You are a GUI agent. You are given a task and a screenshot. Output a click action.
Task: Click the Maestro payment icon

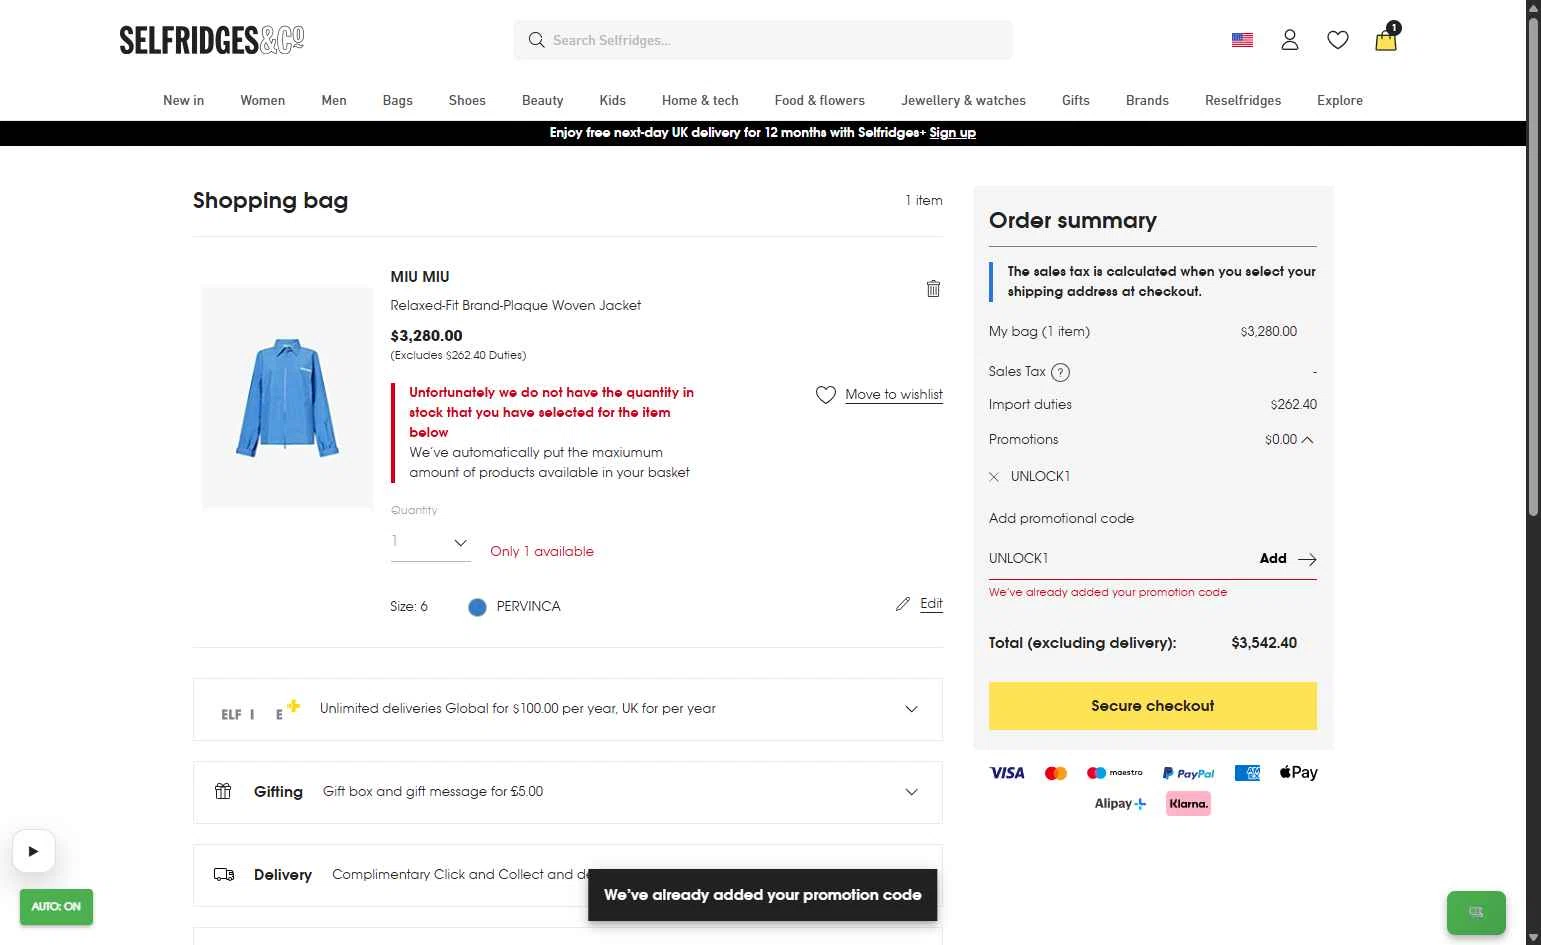click(x=1114, y=773)
